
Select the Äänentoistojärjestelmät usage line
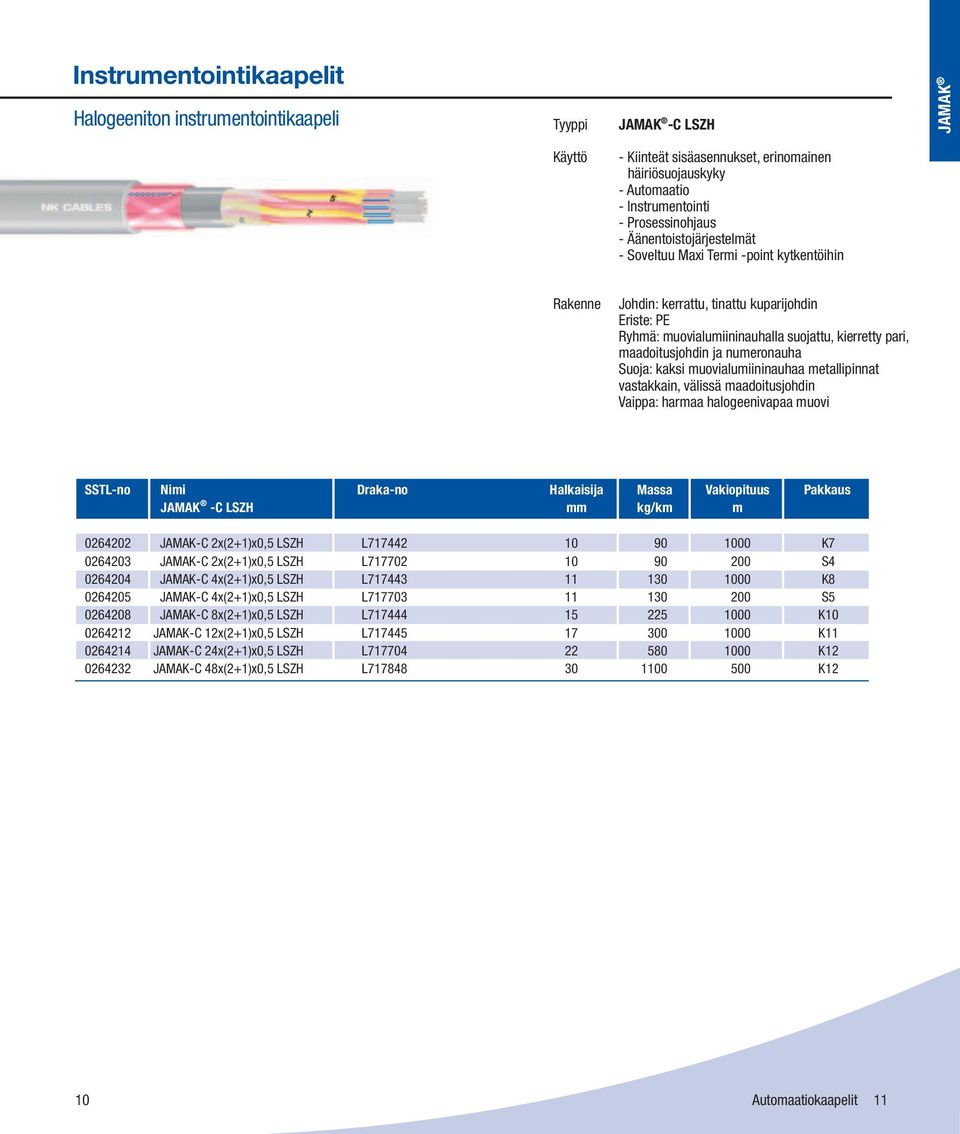[x=687, y=239]
